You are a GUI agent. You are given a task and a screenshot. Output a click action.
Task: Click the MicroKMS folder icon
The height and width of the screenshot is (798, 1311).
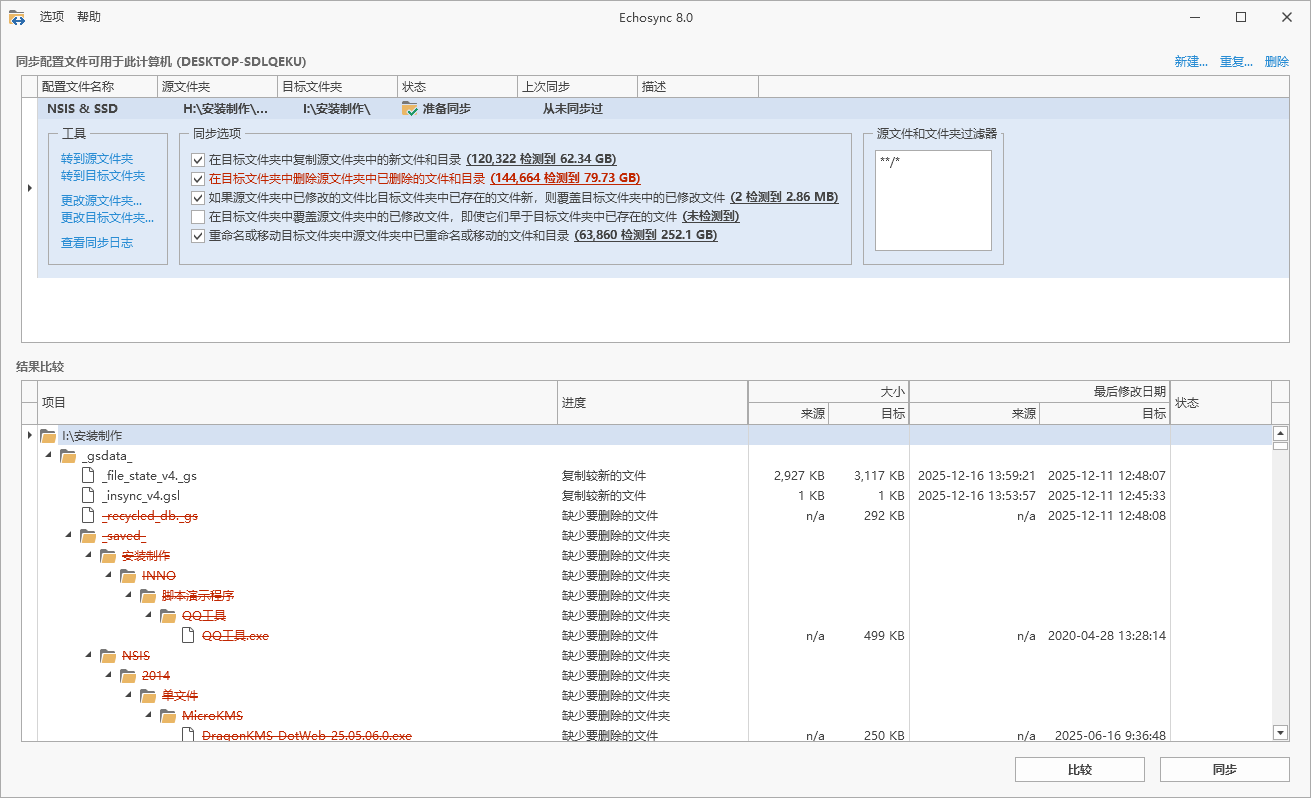click(167, 715)
